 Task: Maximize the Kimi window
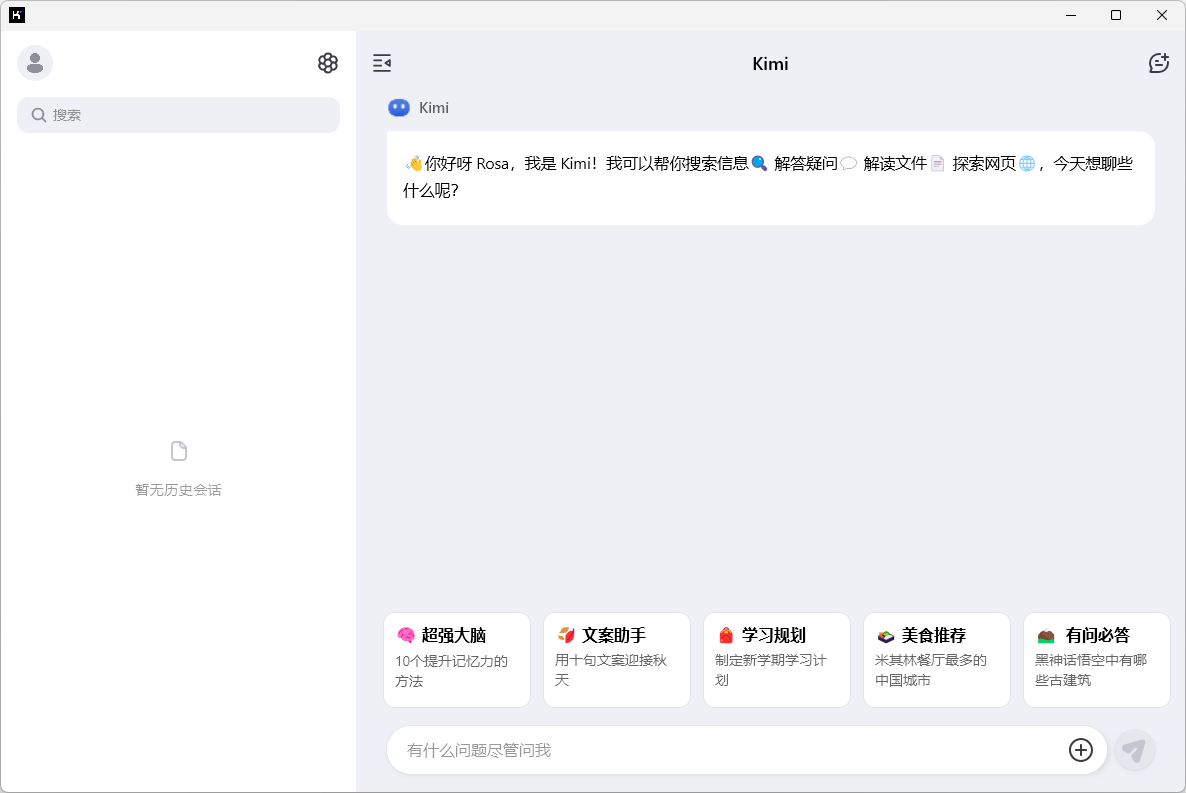tap(1116, 15)
